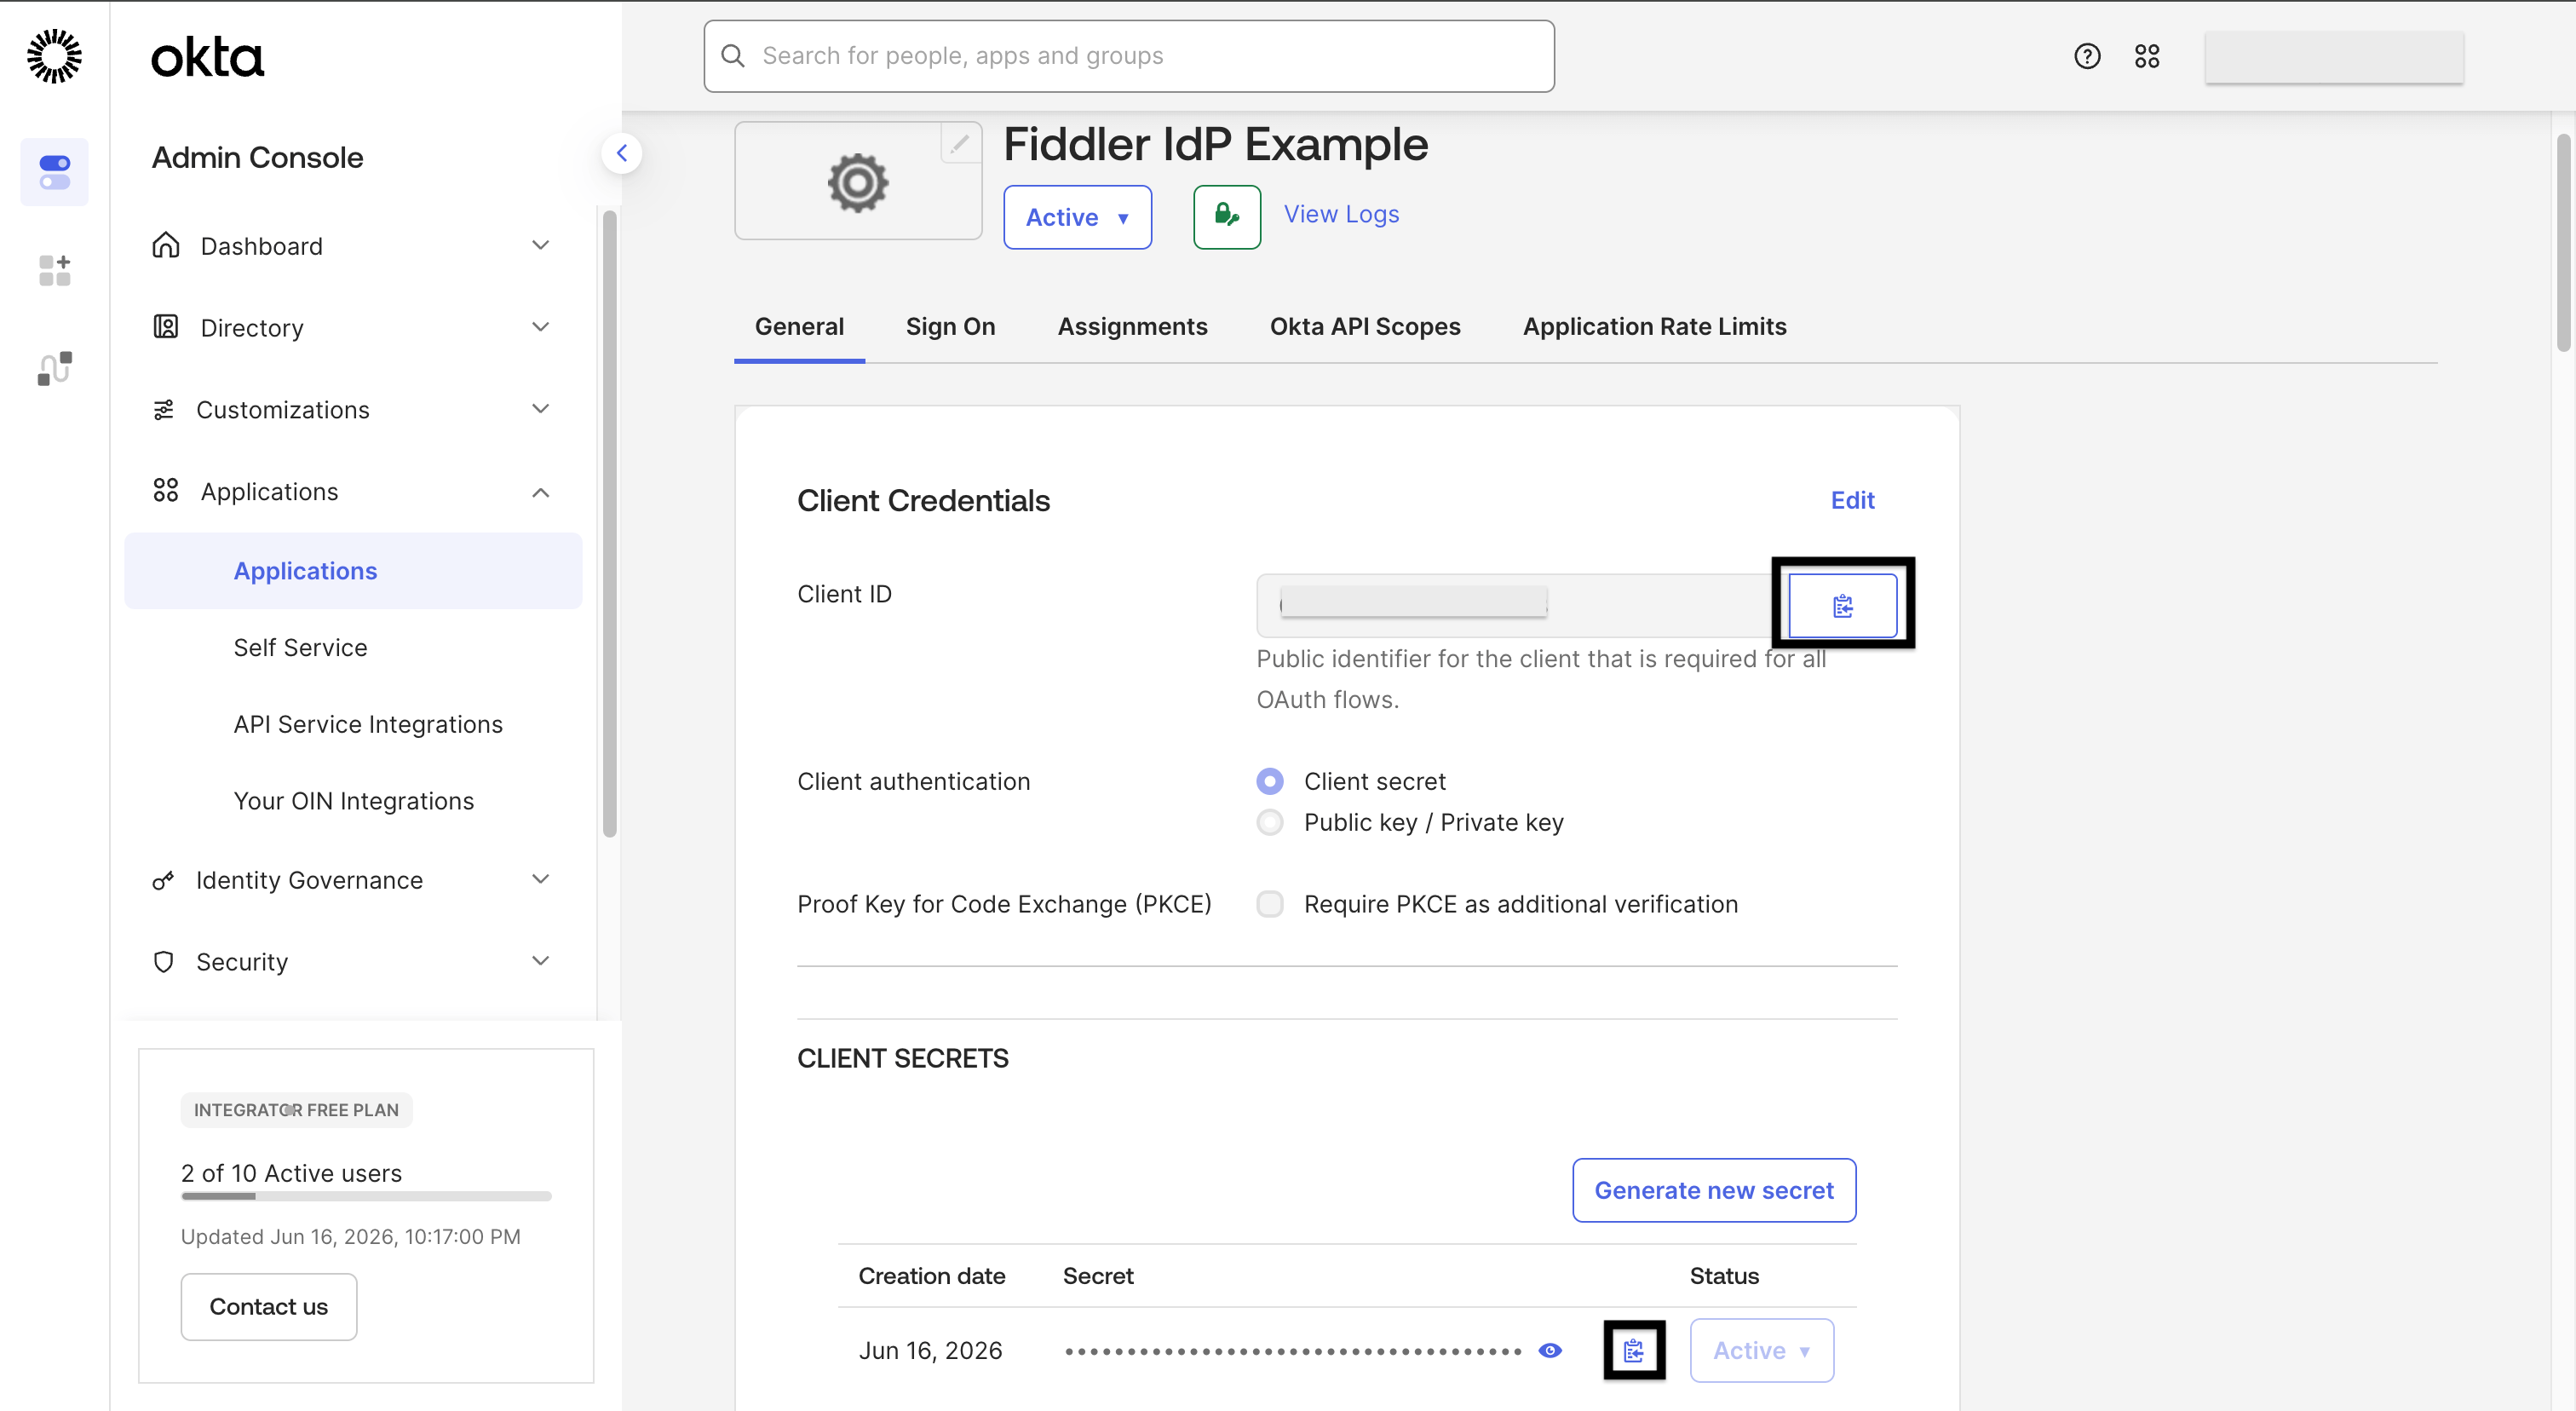Click the help question mark icon

[x=2087, y=56]
